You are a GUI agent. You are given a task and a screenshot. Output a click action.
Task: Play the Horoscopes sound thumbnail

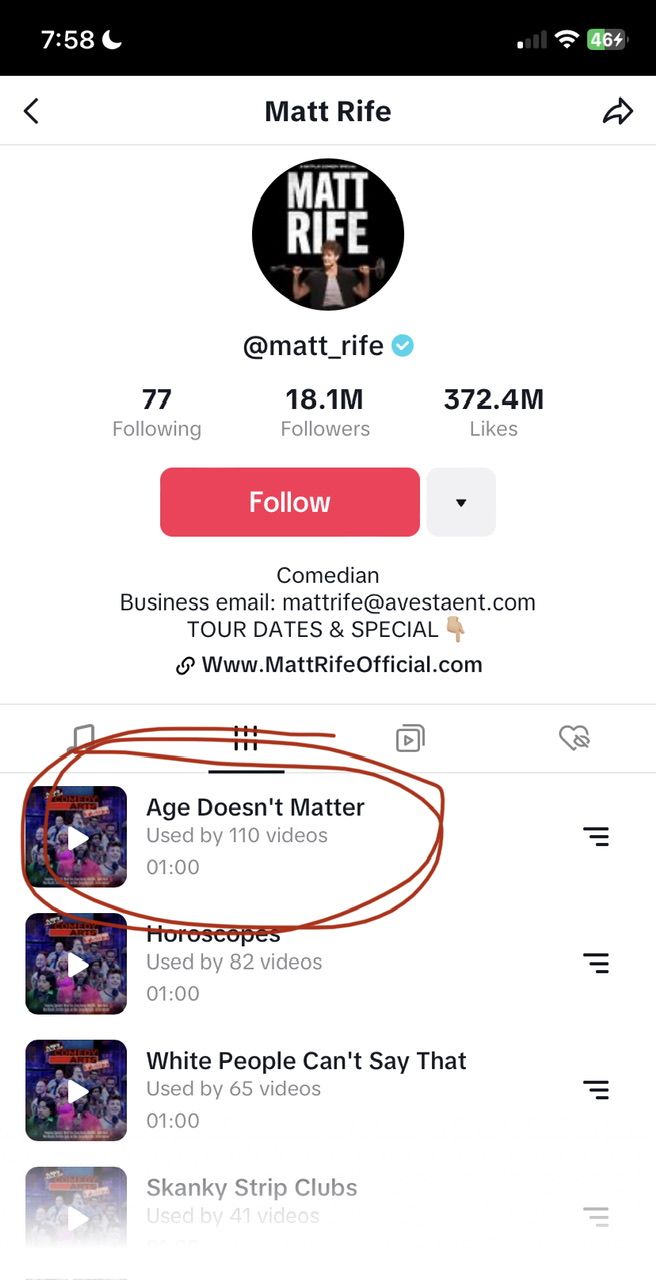point(77,964)
